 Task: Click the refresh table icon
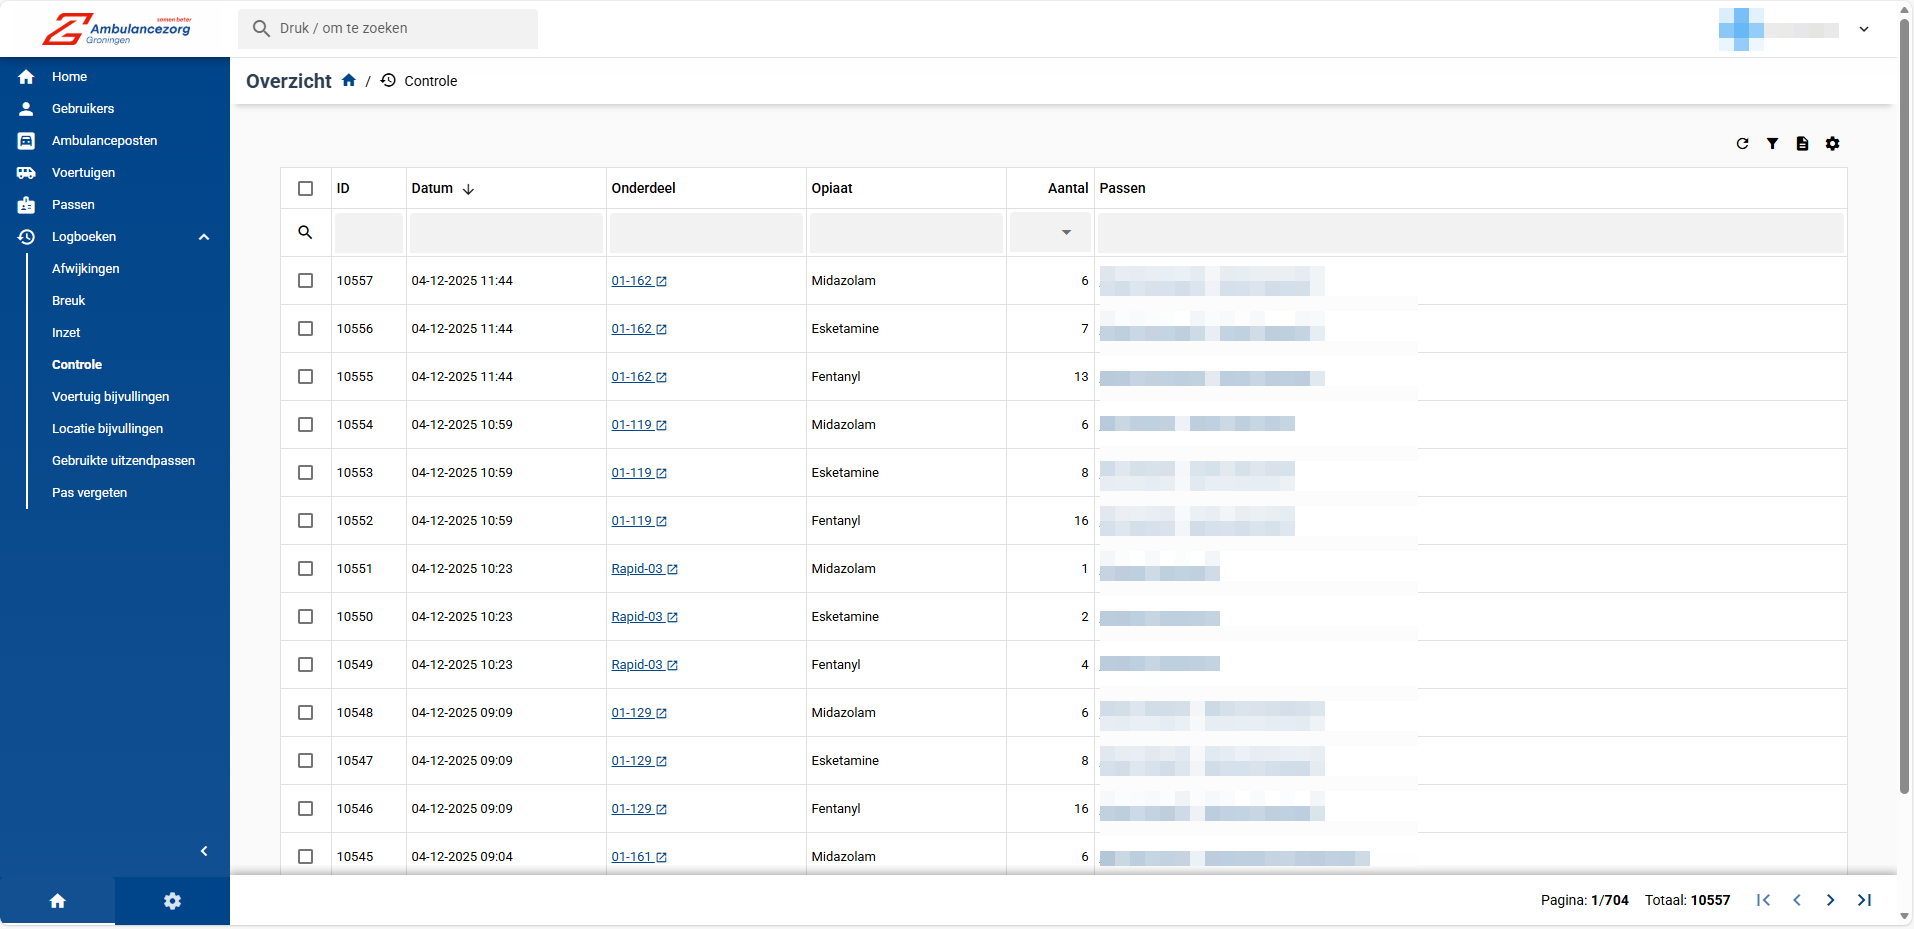(1742, 144)
